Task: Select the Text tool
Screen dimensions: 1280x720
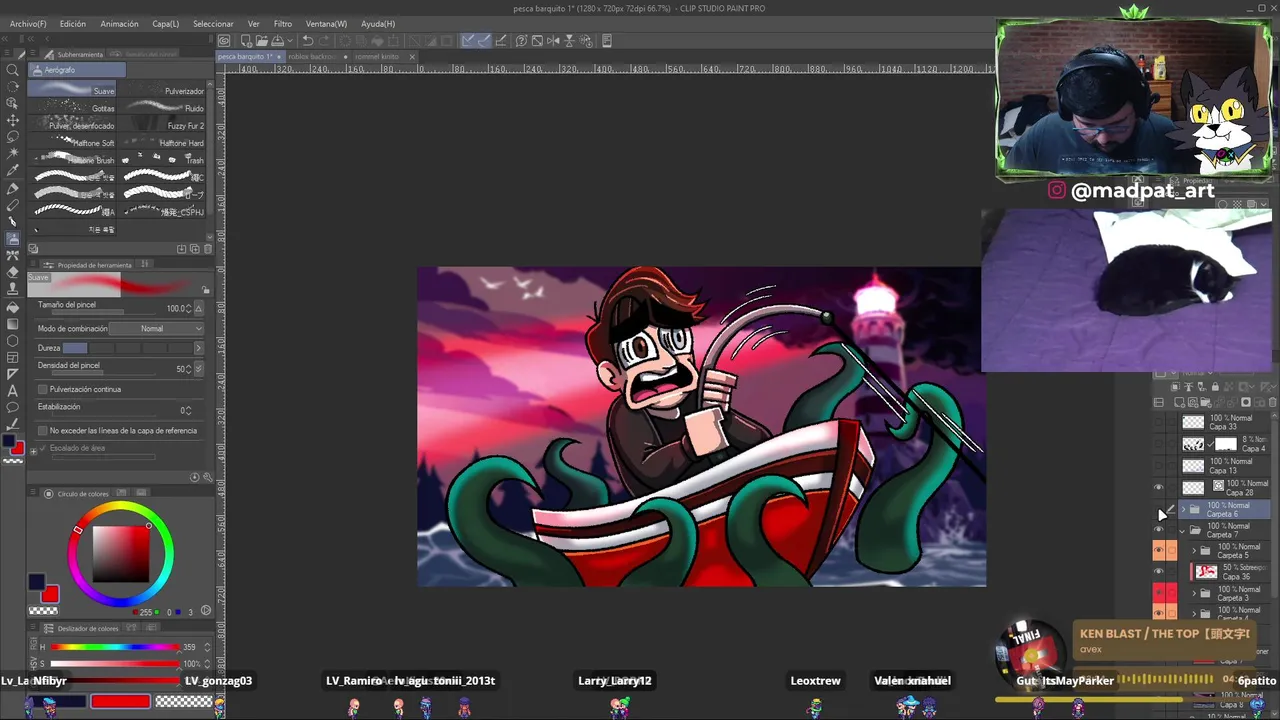Action: click(13, 390)
